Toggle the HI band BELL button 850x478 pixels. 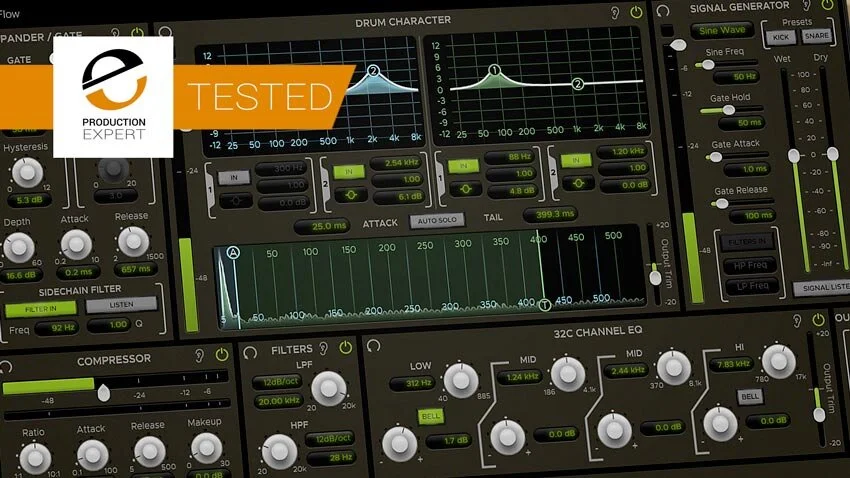click(750, 397)
